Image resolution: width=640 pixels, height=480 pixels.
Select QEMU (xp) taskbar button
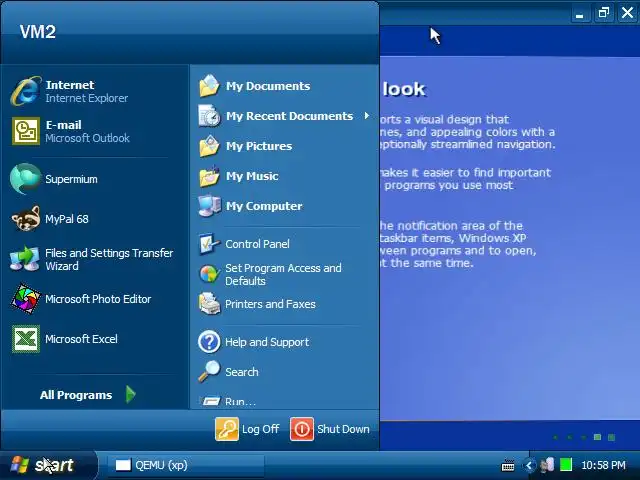(186, 465)
